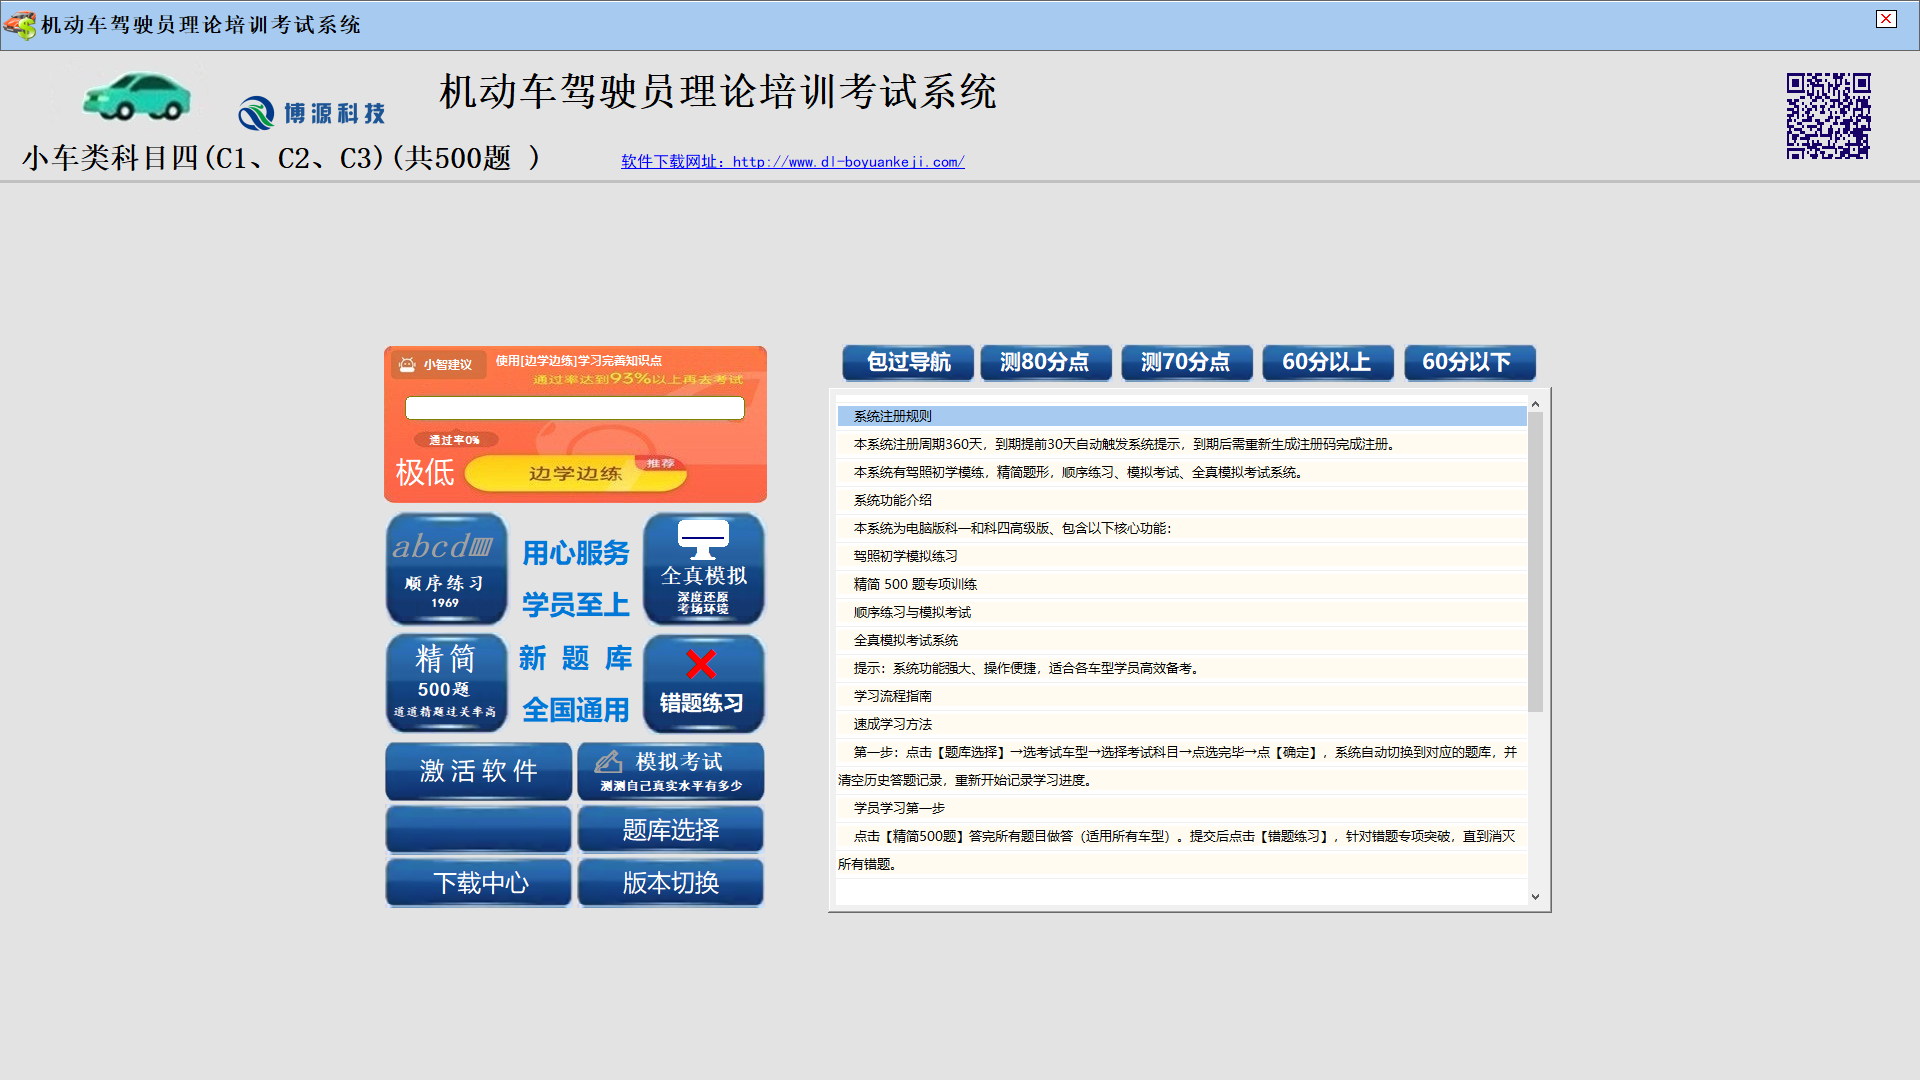Open 题库选择 question bank selection

point(670,829)
